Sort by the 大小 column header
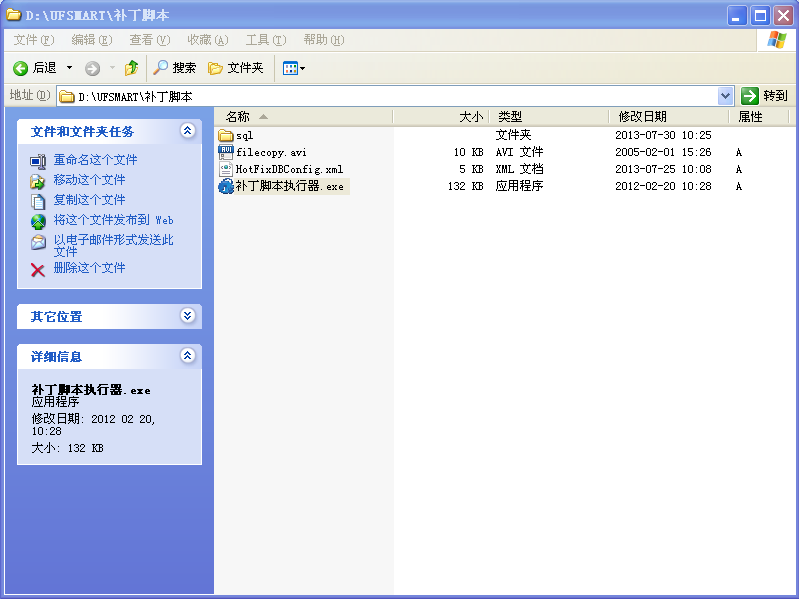 coord(441,117)
